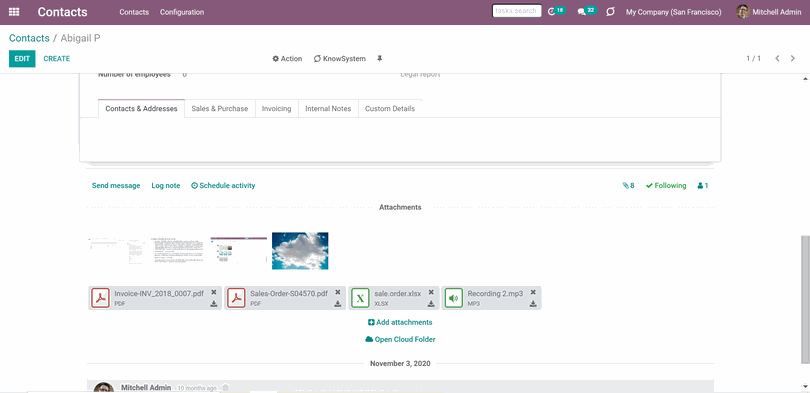810x393 pixels.
Task: Click the tasks search input field
Action: (517, 11)
